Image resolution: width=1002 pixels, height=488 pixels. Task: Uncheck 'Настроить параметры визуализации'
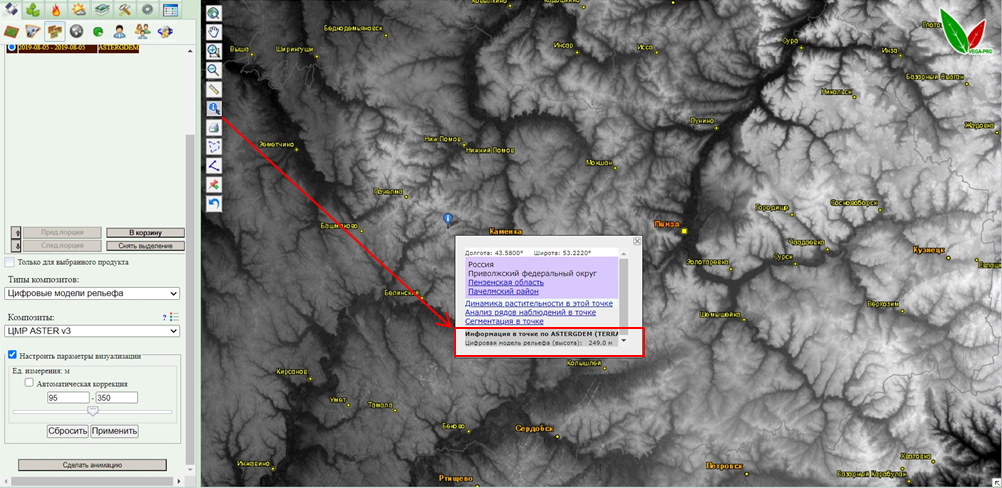13,355
